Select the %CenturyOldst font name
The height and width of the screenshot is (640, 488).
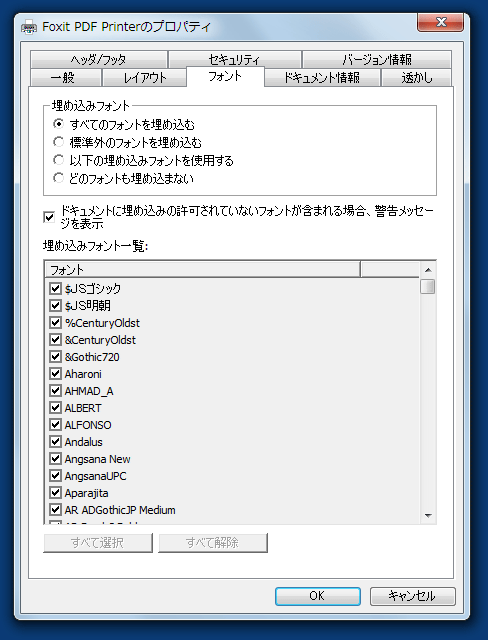102,323
